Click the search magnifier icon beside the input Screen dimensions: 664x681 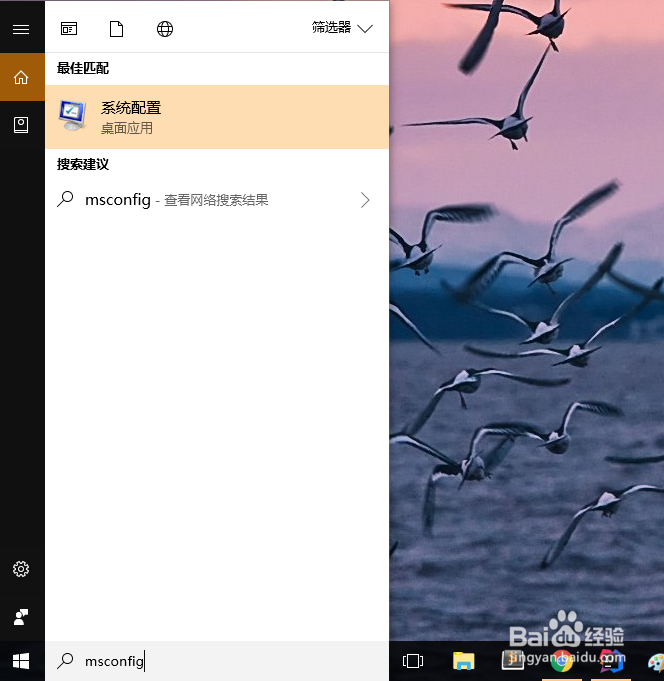tap(65, 661)
